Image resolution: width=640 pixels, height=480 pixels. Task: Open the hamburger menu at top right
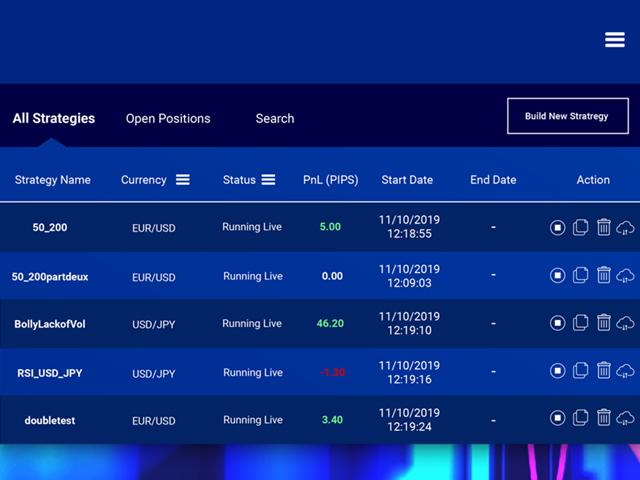(614, 39)
